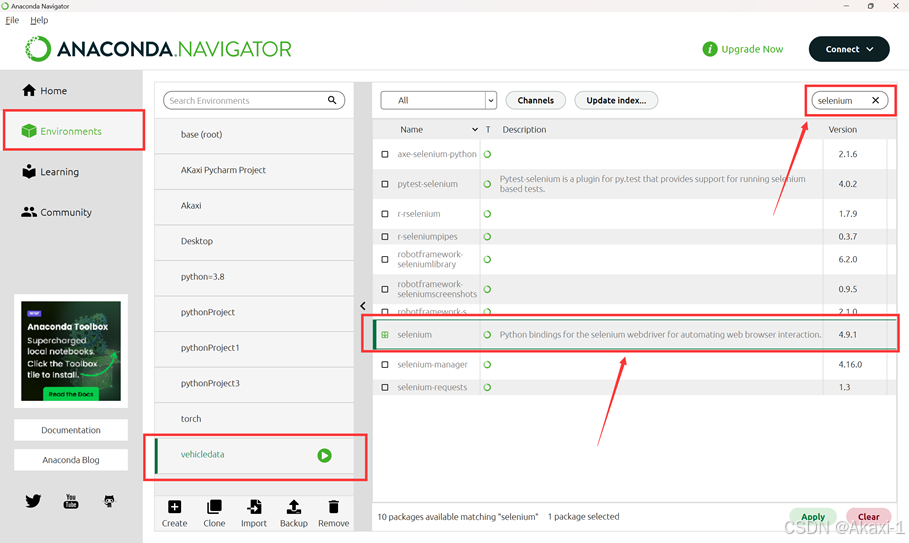Click the Name column sort arrow
909x543 pixels.
(x=475, y=130)
